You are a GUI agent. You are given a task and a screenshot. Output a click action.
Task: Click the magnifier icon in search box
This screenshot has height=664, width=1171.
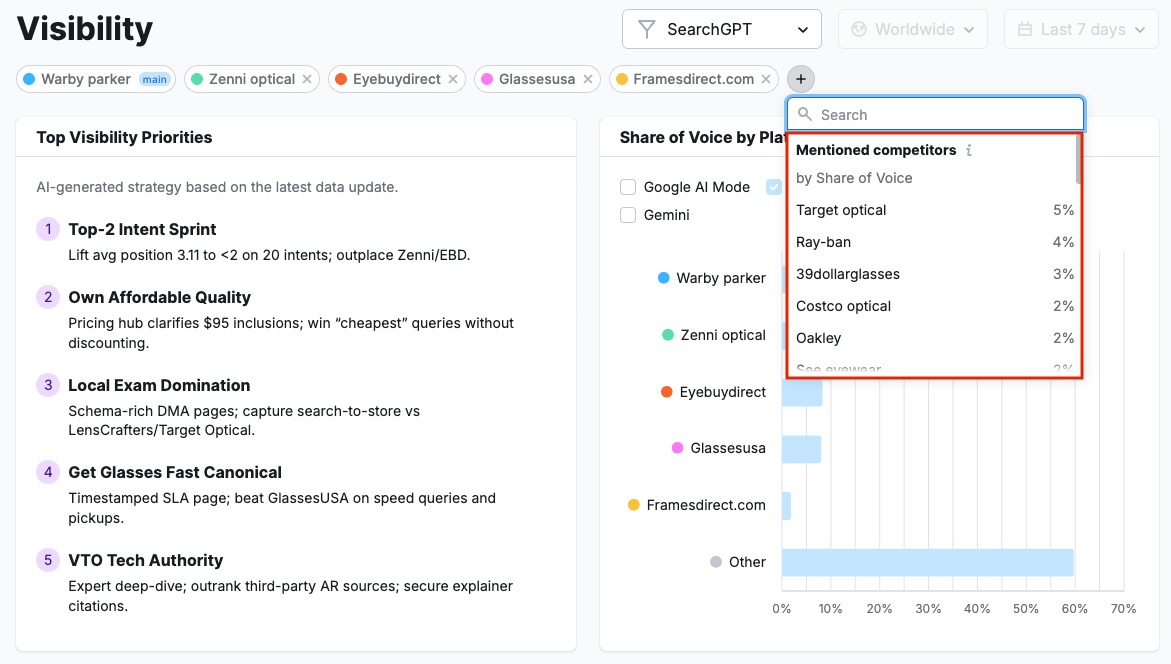tap(804, 114)
